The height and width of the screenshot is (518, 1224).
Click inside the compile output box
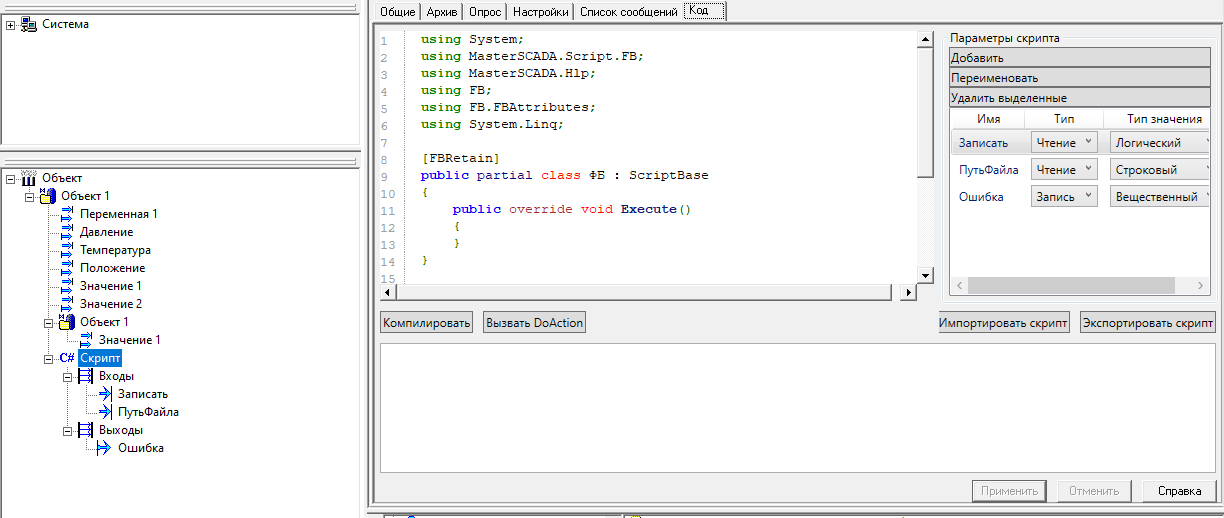(797, 408)
